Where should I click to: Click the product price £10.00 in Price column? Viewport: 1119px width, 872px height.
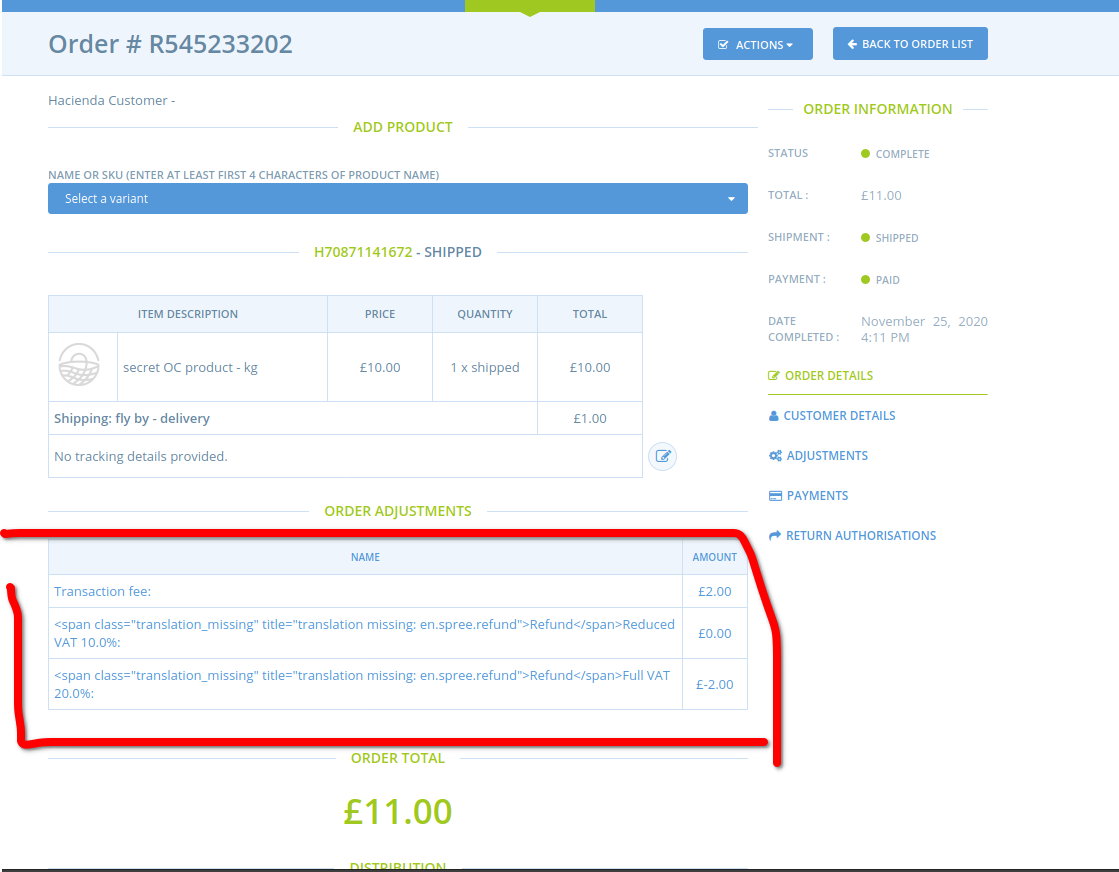pos(380,367)
